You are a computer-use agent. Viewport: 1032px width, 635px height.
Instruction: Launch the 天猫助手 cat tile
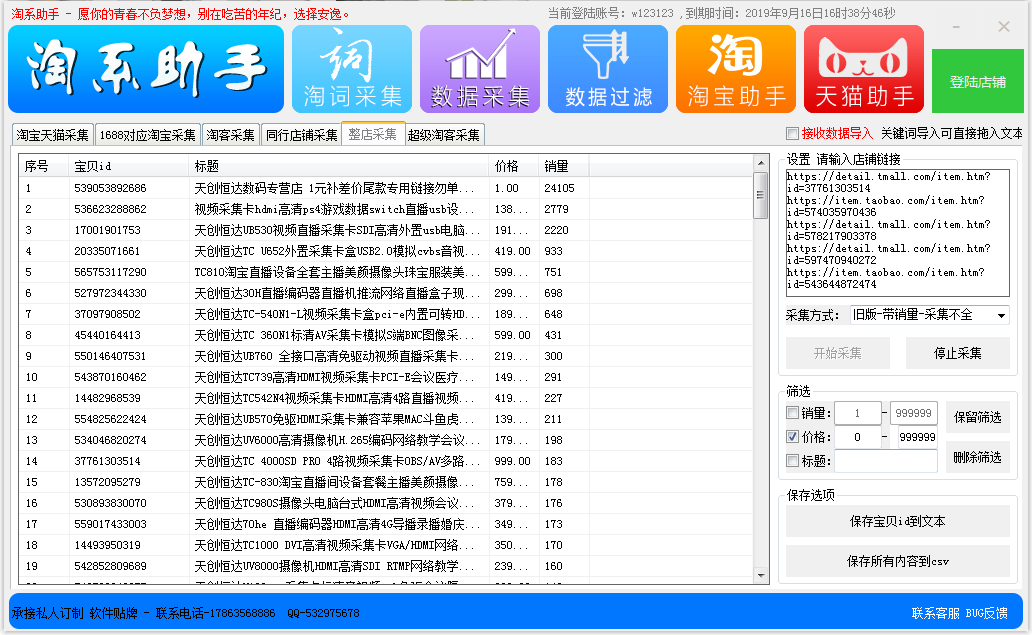[x=864, y=69]
